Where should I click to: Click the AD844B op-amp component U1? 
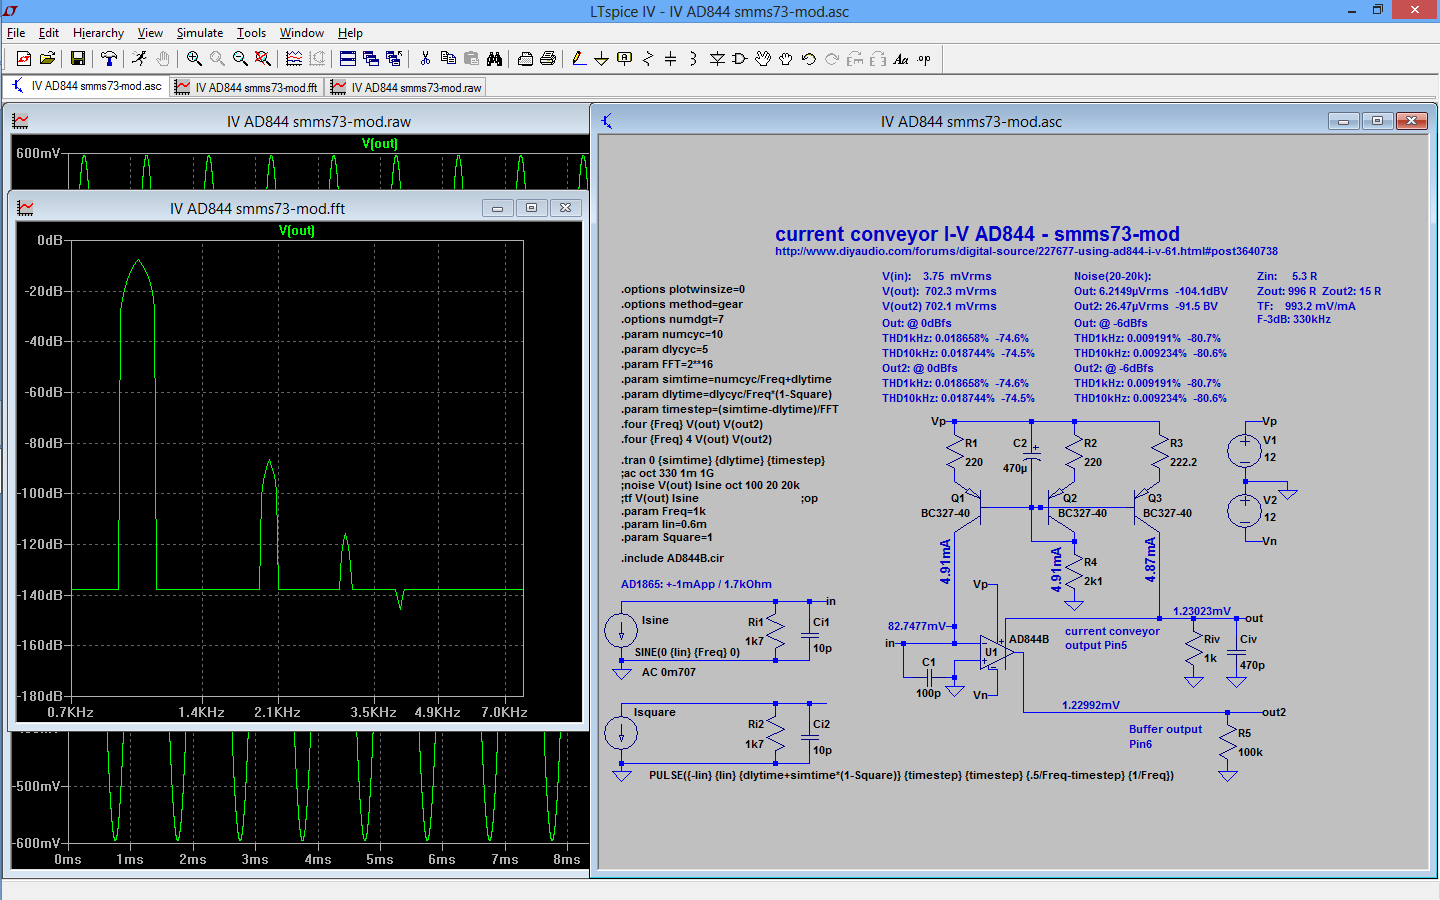[997, 653]
